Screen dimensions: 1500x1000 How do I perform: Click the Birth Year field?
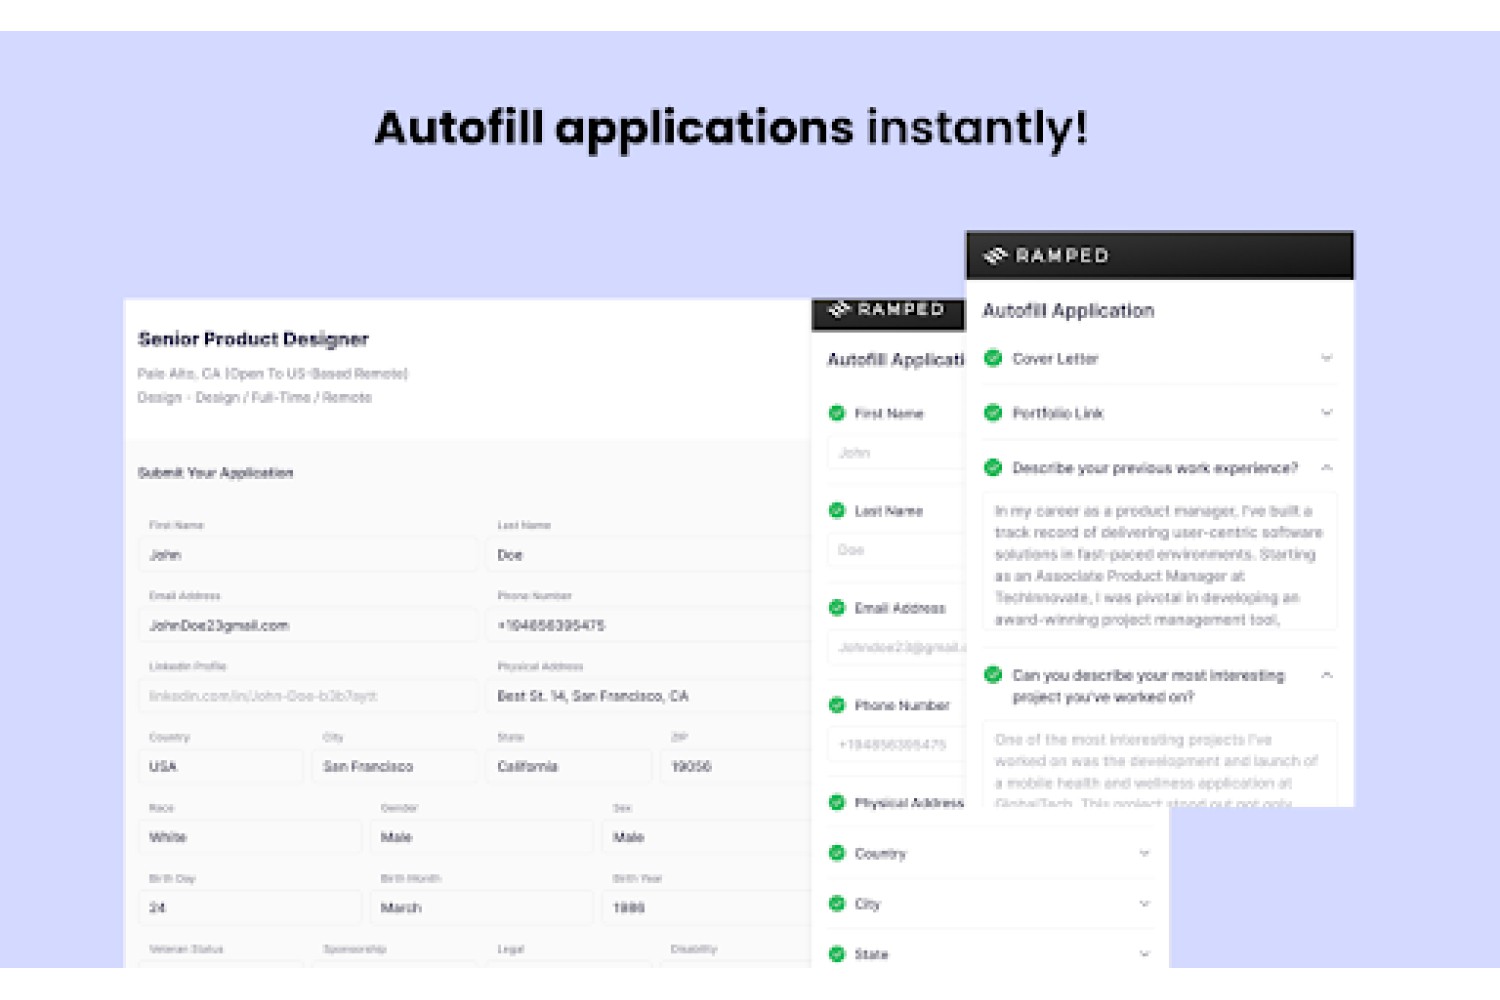coord(708,907)
